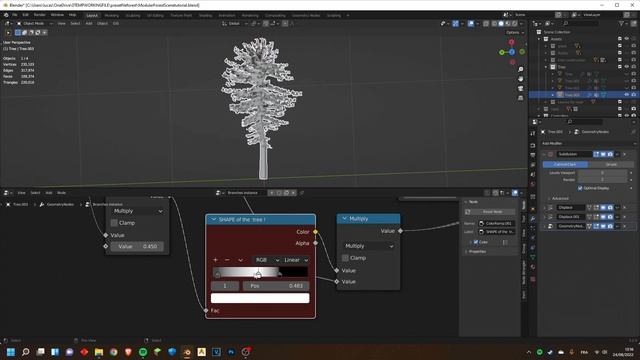Toggle viewport overlays icon
The image size is (640, 360).
[471, 24]
